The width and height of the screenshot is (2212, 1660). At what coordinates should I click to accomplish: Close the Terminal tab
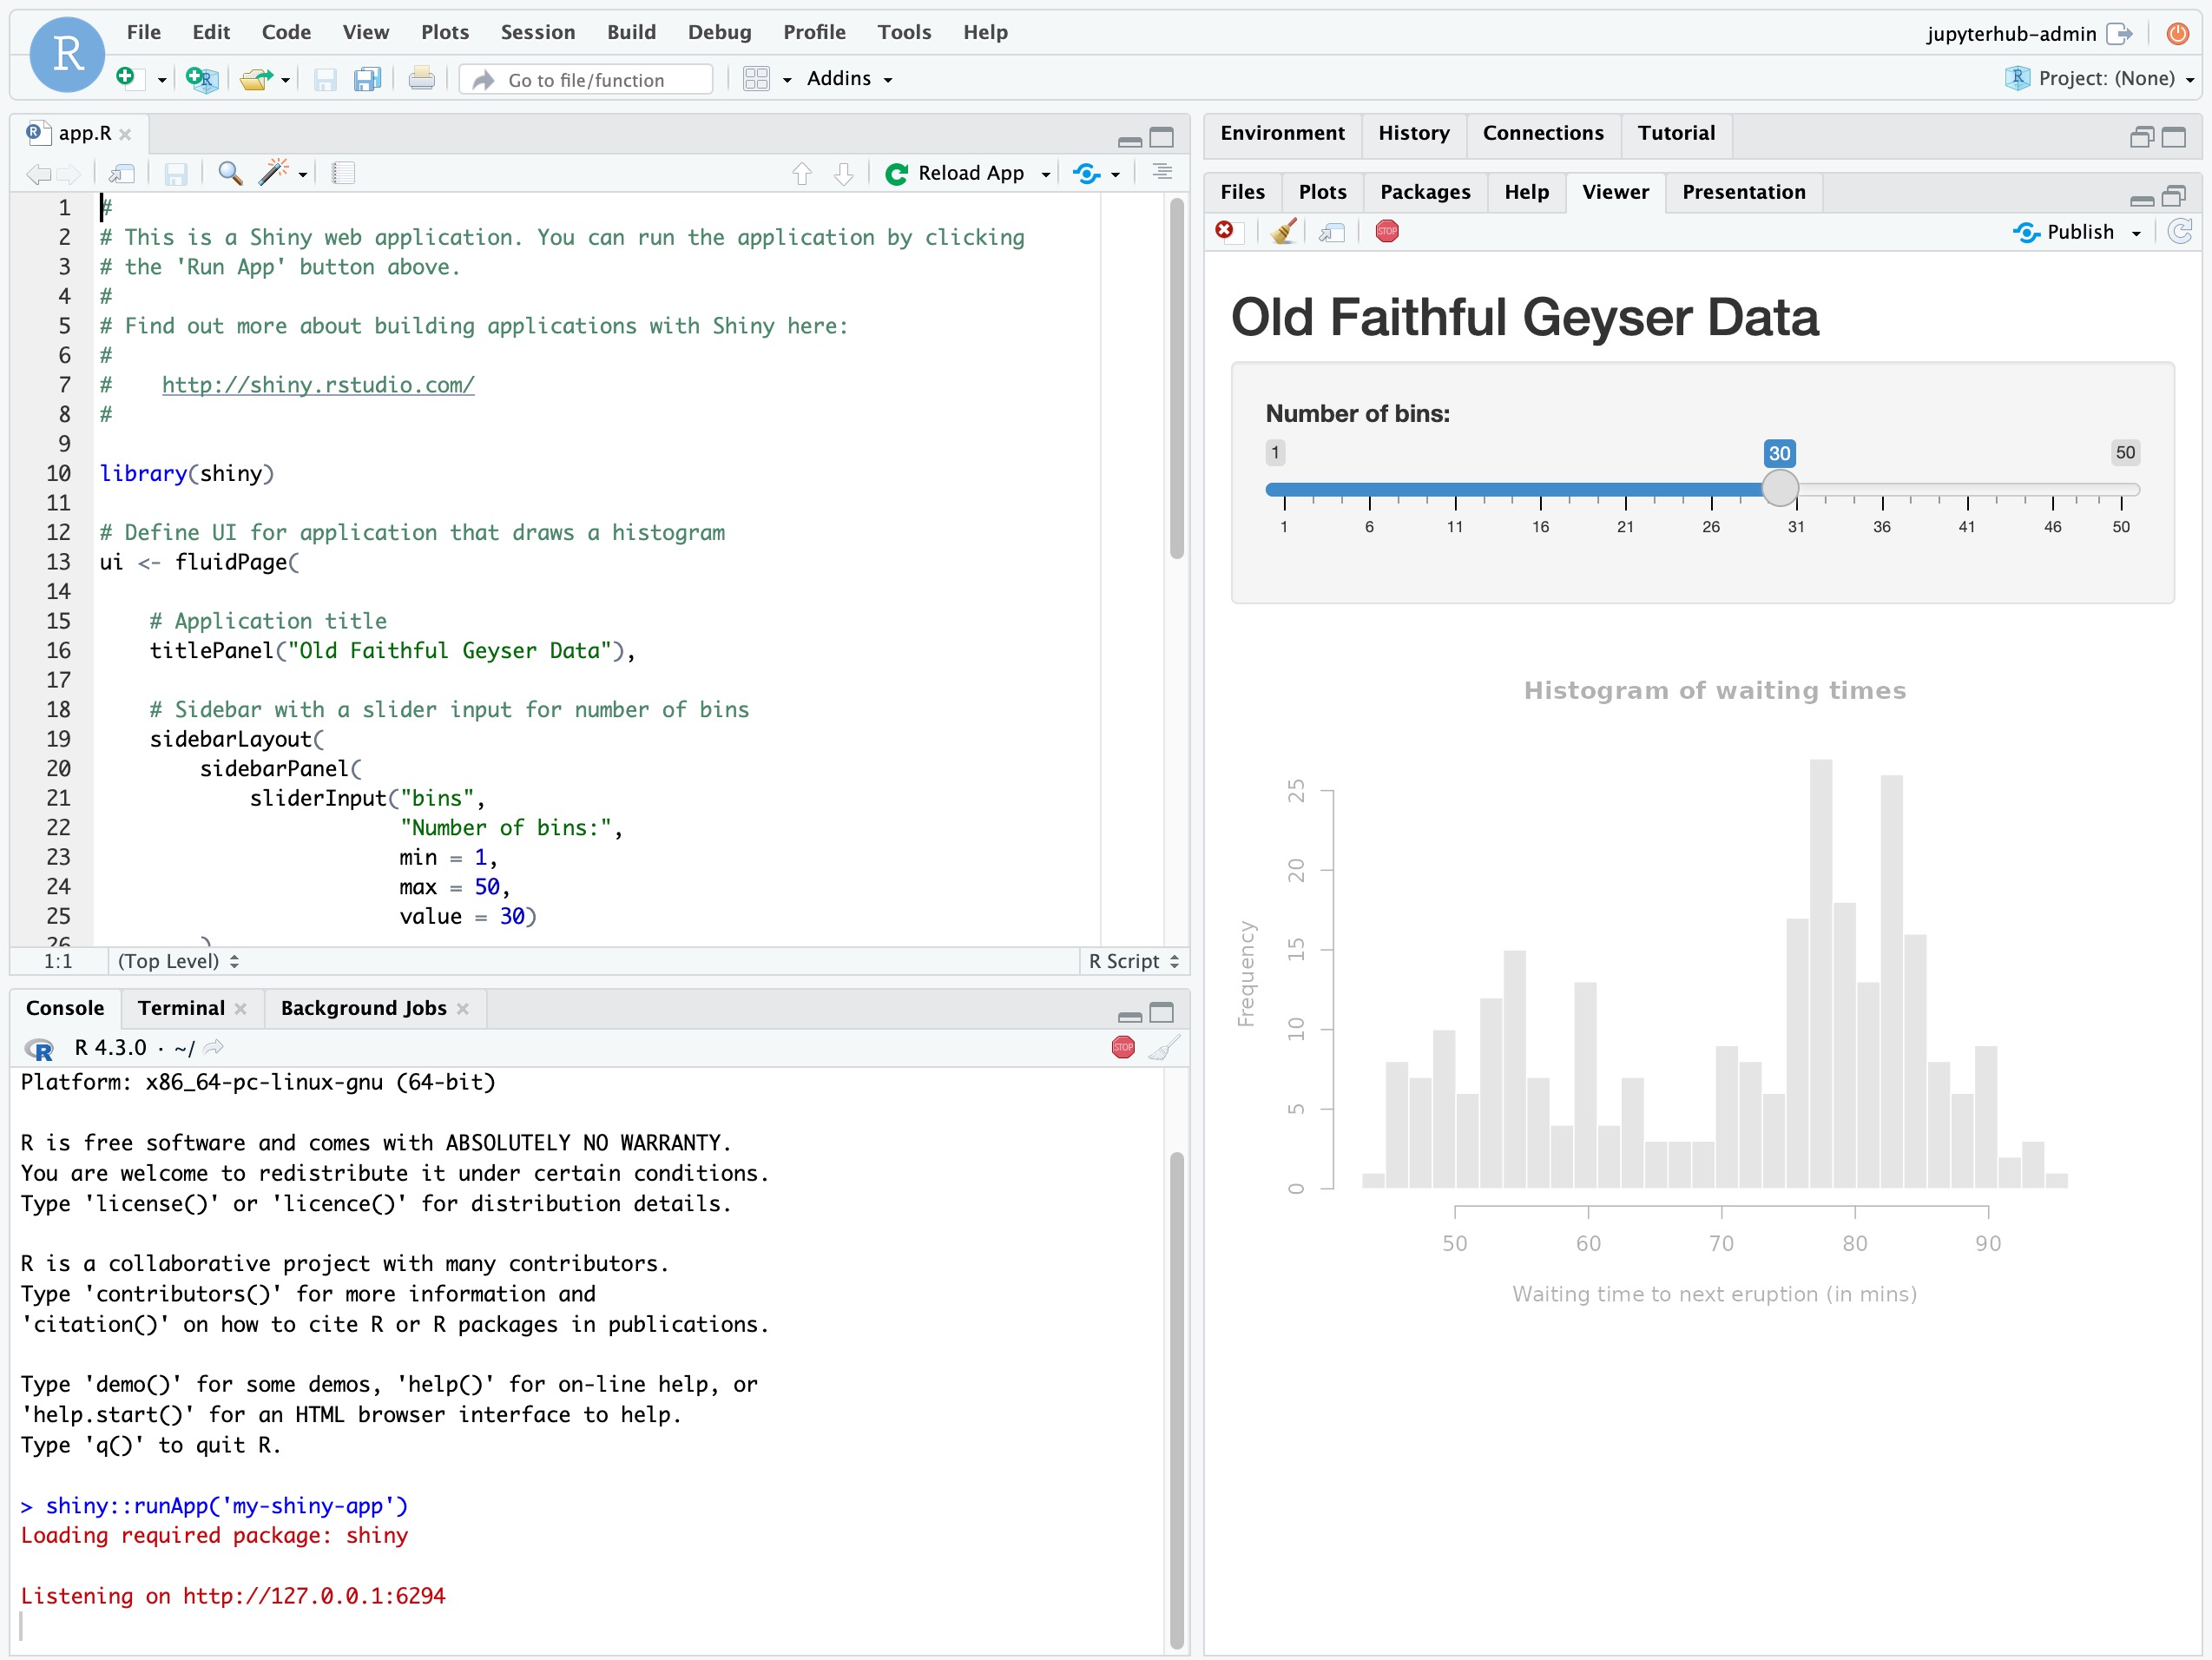pyautogui.click(x=241, y=1008)
